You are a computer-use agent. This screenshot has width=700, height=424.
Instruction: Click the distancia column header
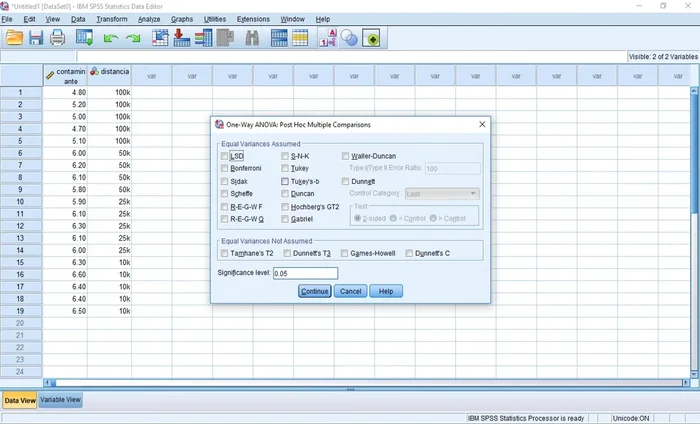[x=110, y=75]
